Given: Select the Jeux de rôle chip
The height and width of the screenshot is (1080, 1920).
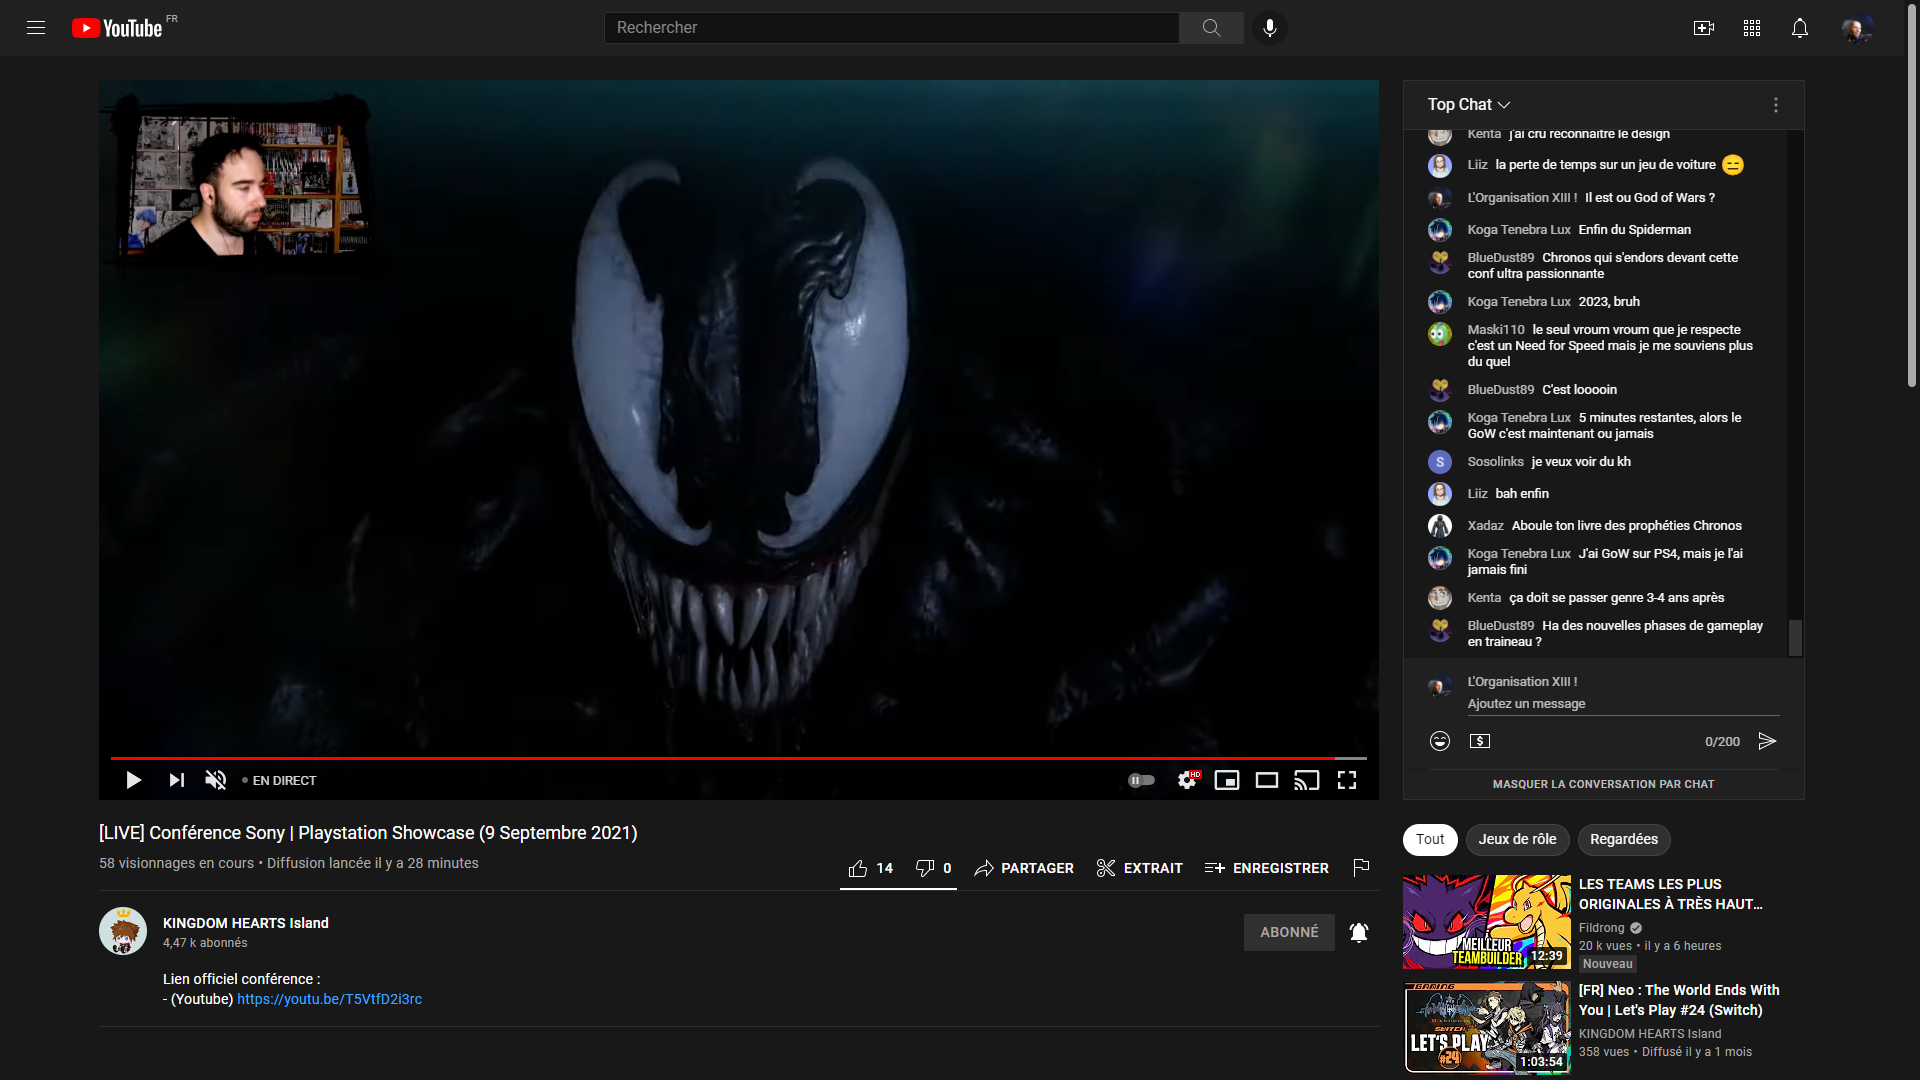Looking at the screenshot, I should 1518,840.
